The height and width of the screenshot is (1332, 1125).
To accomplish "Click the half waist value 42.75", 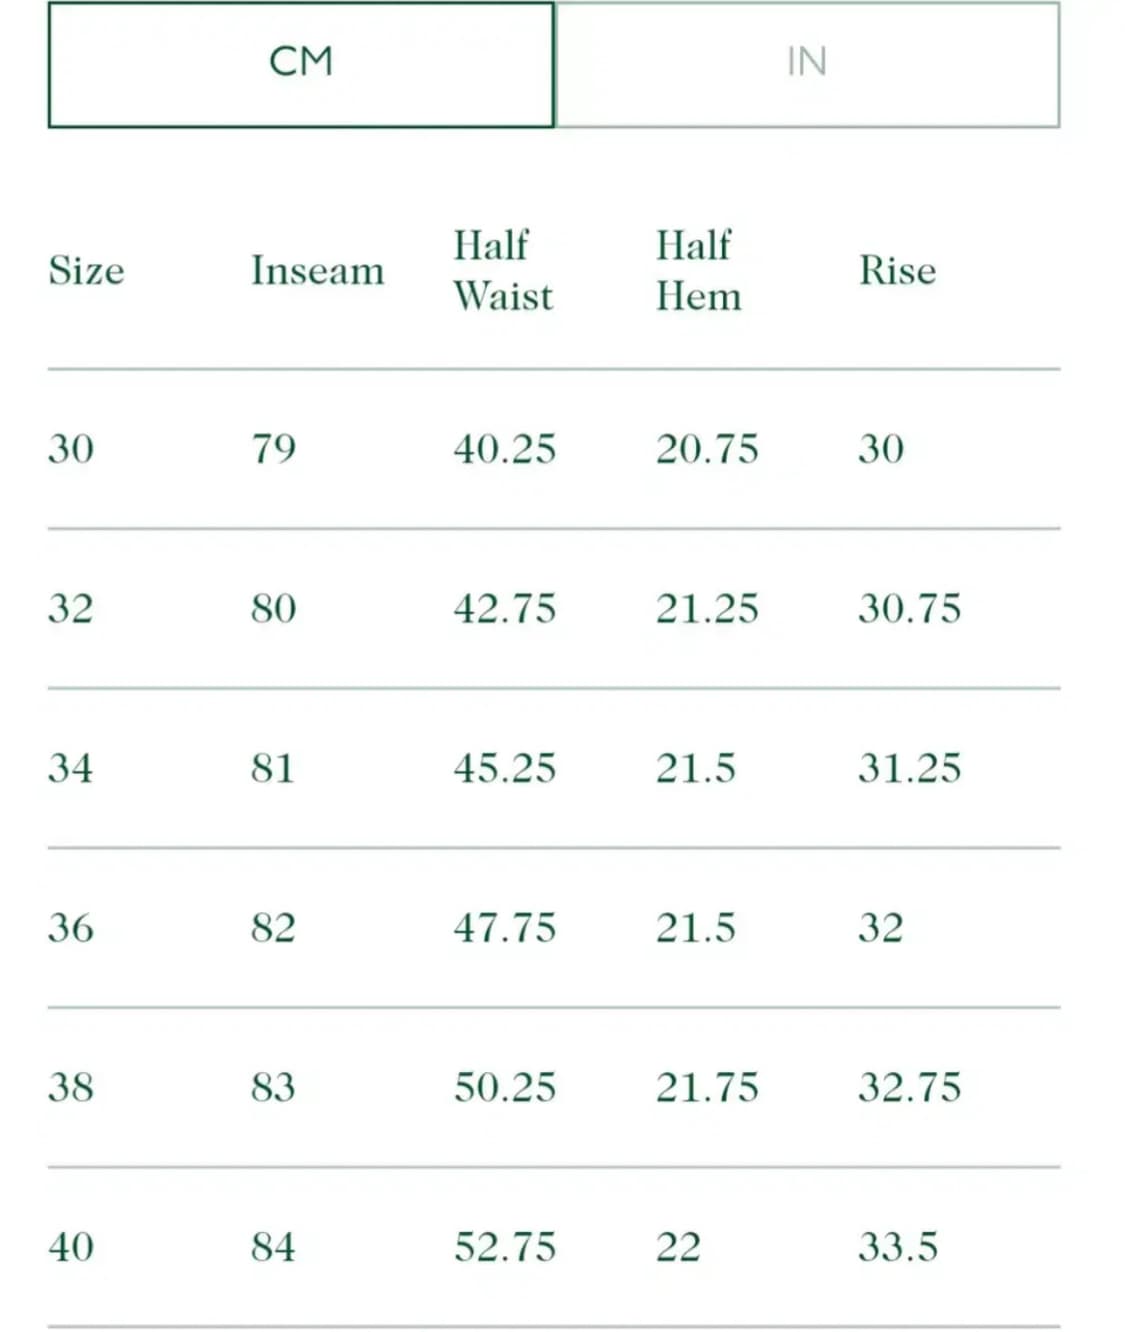I will [x=504, y=608].
